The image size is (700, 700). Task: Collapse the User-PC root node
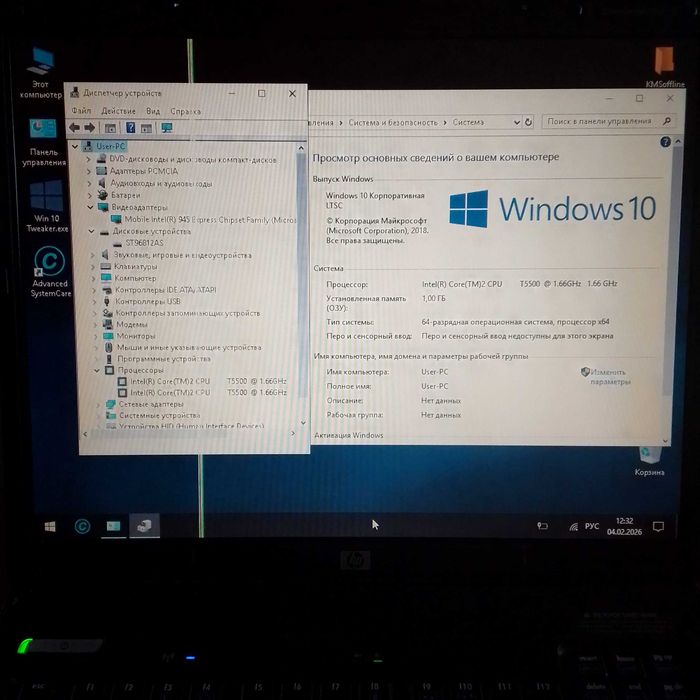point(75,146)
